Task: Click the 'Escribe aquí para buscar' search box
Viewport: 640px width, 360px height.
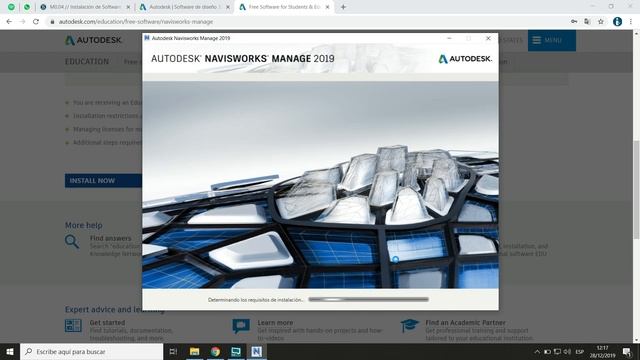Action: [x=91, y=351]
